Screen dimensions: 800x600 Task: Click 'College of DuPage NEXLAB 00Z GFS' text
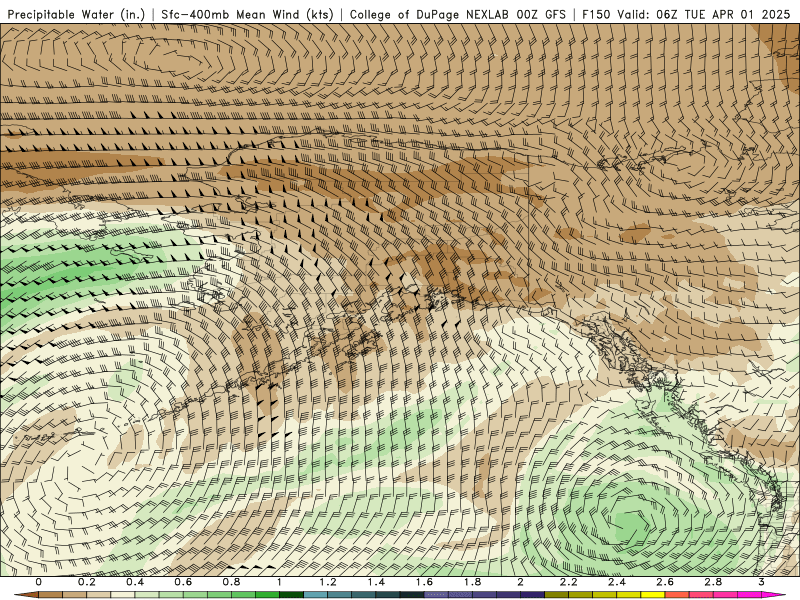458,14
